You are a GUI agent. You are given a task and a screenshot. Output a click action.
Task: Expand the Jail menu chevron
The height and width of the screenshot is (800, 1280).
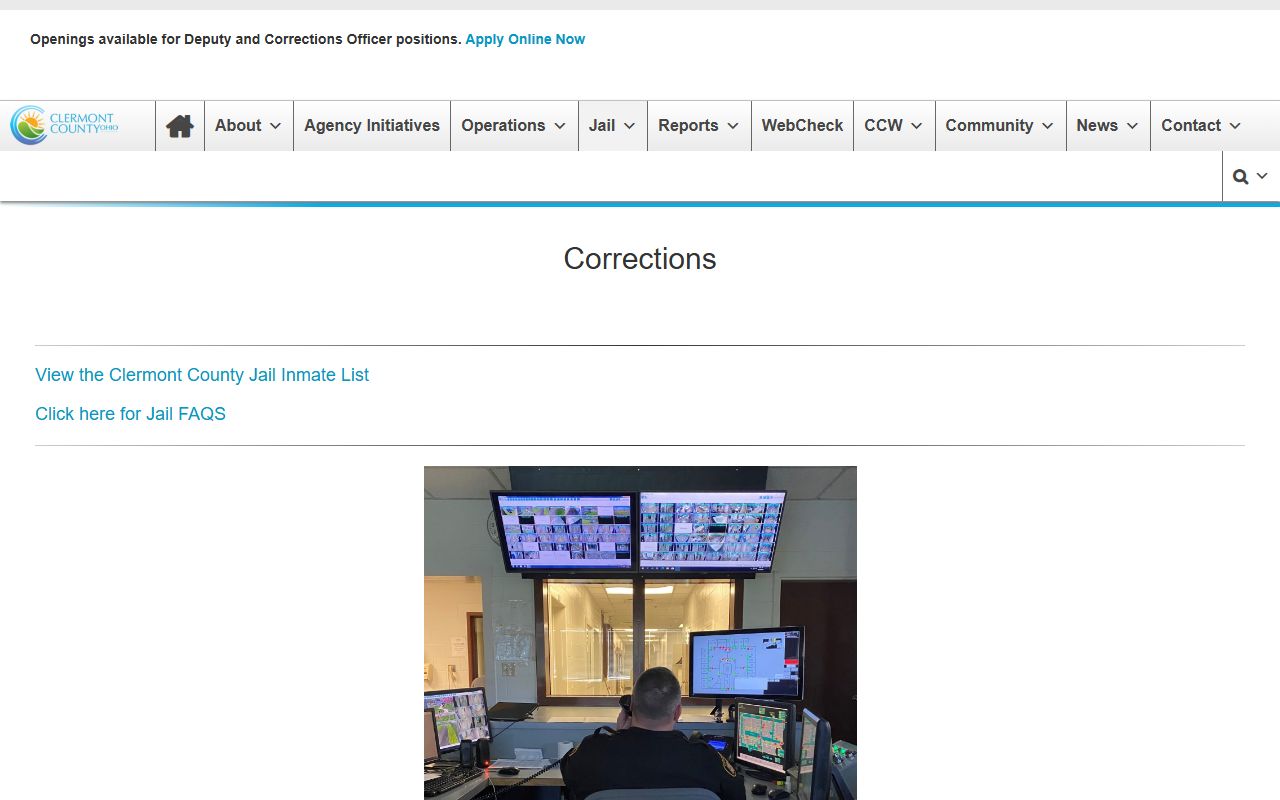(629, 126)
